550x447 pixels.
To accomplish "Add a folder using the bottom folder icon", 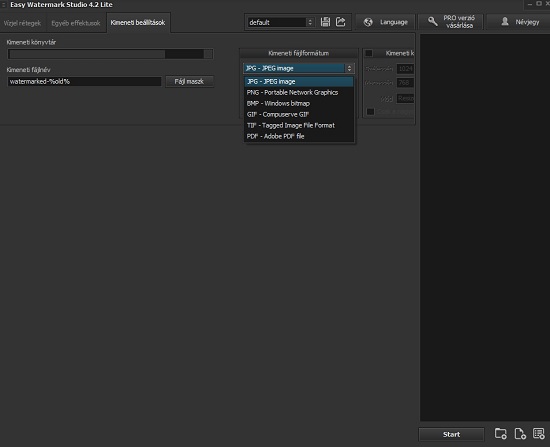I will click(501, 434).
